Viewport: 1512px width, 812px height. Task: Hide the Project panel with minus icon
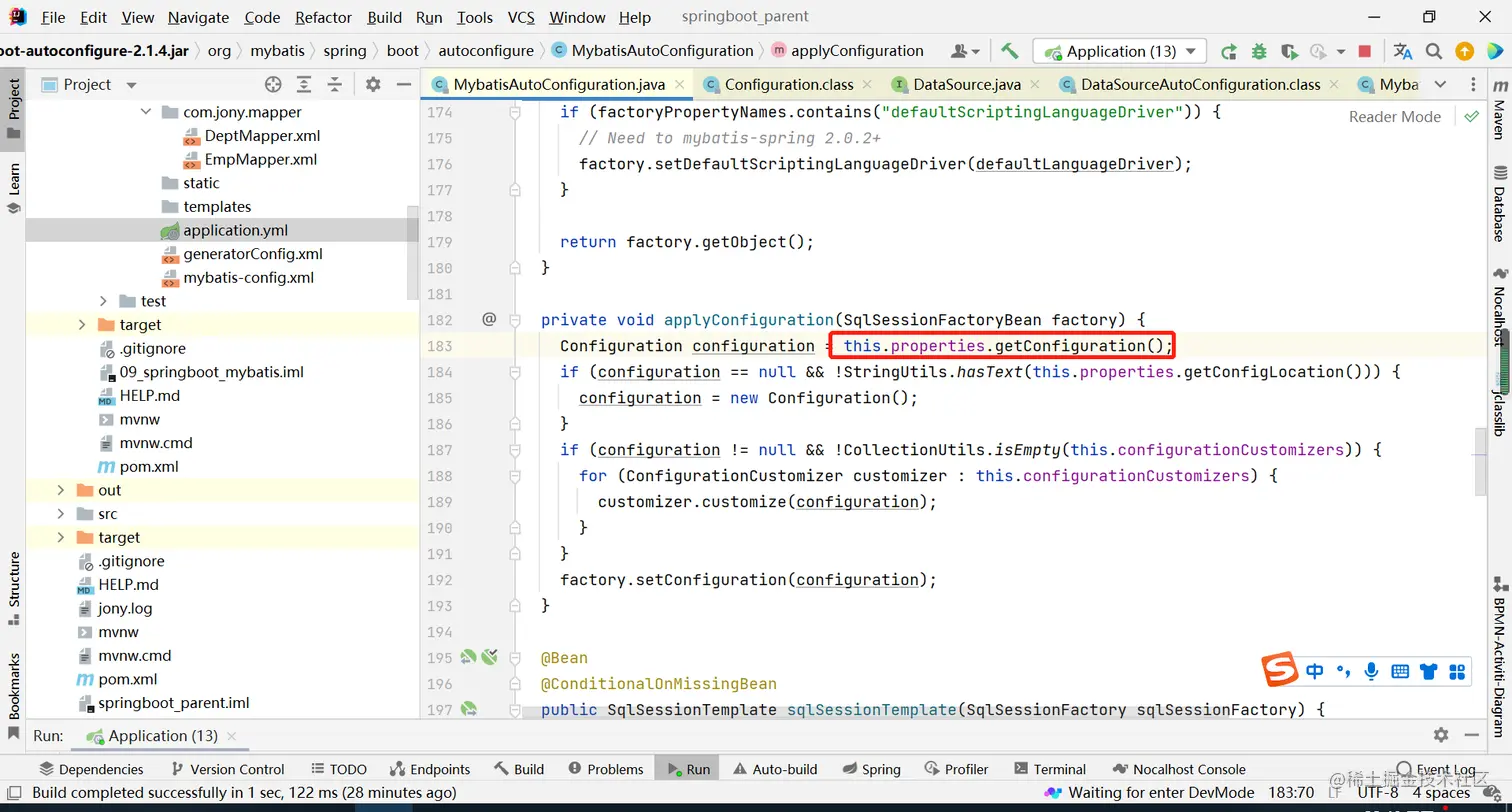(403, 84)
